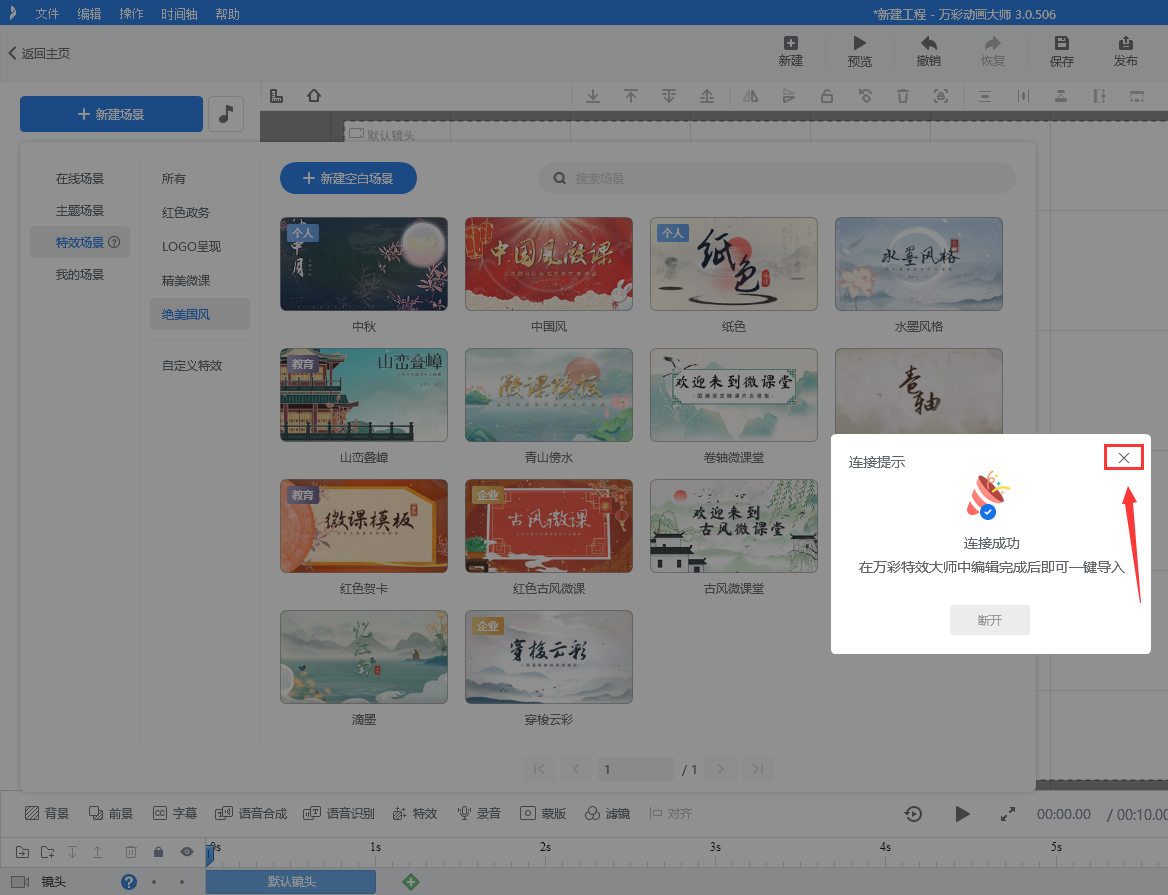Preview the project with 预览
The image size is (1168, 895).
(860, 51)
